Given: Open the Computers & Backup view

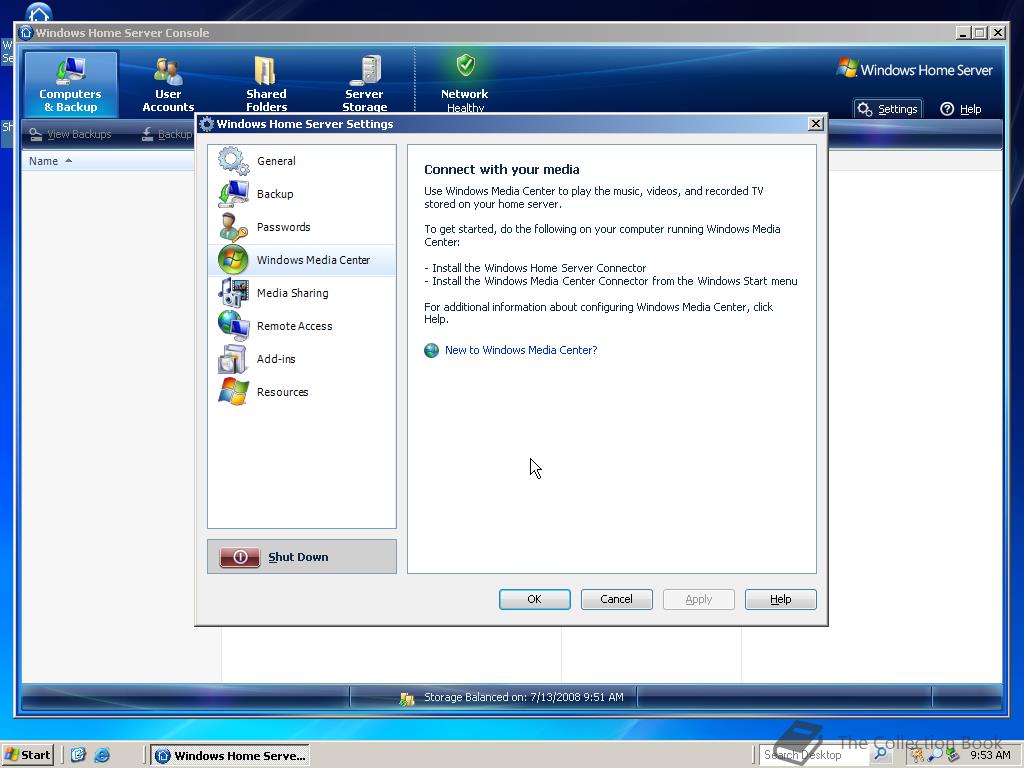Looking at the screenshot, I should (x=69, y=84).
